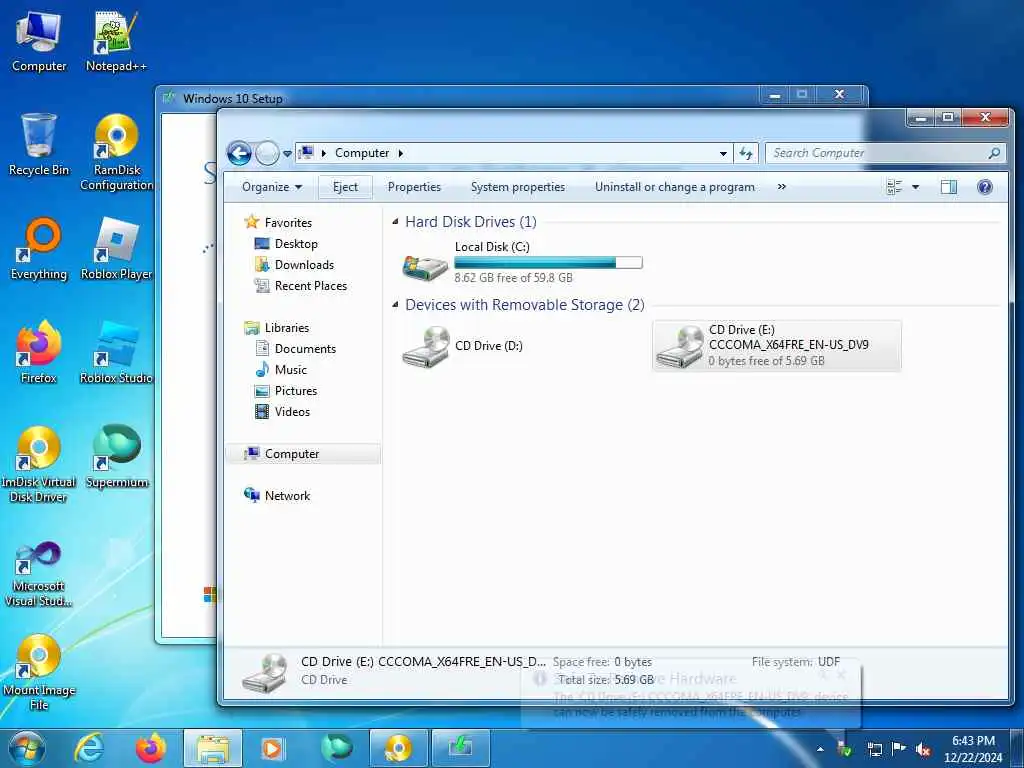Image resolution: width=1024 pixels, height=768 pixels.
Task: Click the taskbar clock showing 6:43 PM
Action: click(x=973, y=749)
